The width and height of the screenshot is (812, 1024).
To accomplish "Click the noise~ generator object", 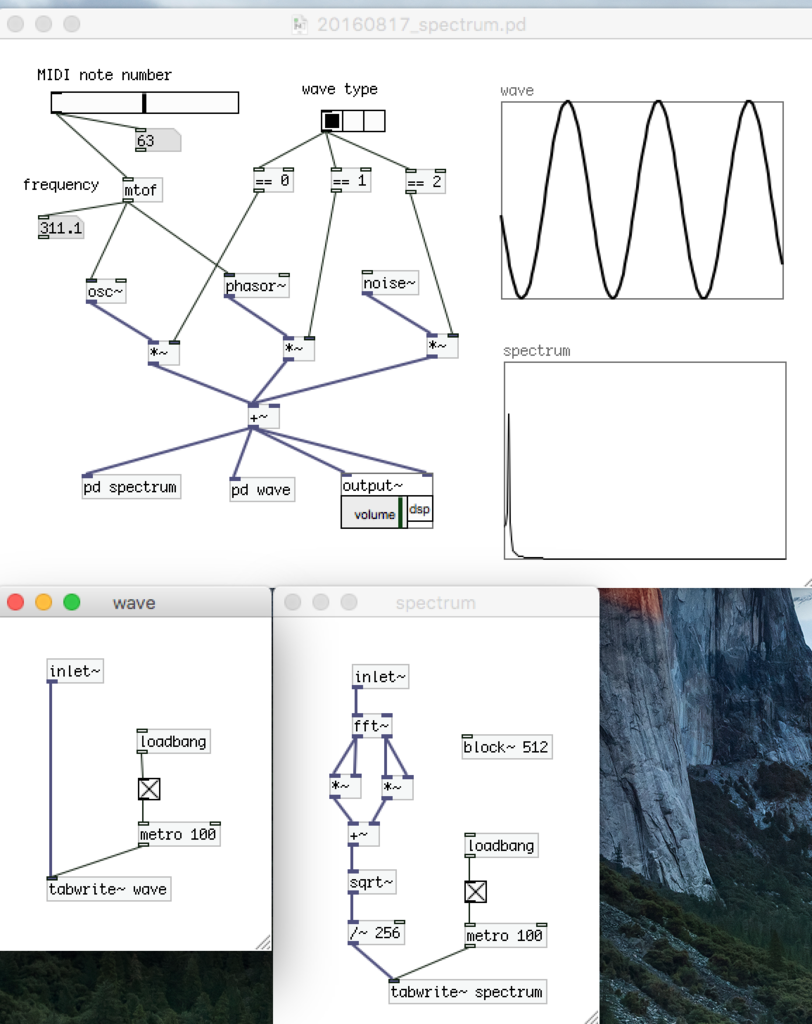I will pyautogui.click(x=388, y=282).
